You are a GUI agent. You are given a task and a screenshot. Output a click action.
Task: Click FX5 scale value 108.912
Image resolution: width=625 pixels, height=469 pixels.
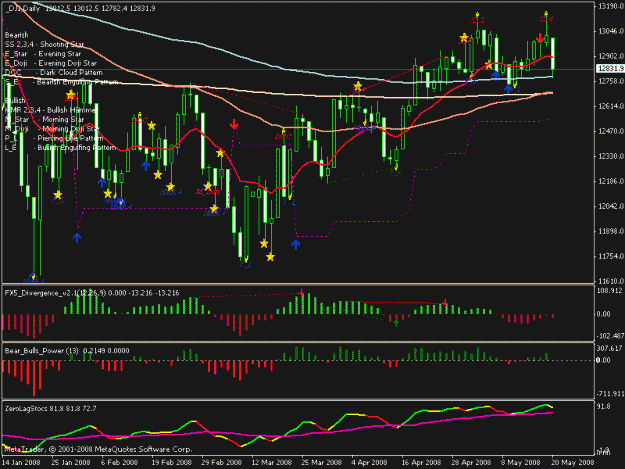(x=609, y=290)
